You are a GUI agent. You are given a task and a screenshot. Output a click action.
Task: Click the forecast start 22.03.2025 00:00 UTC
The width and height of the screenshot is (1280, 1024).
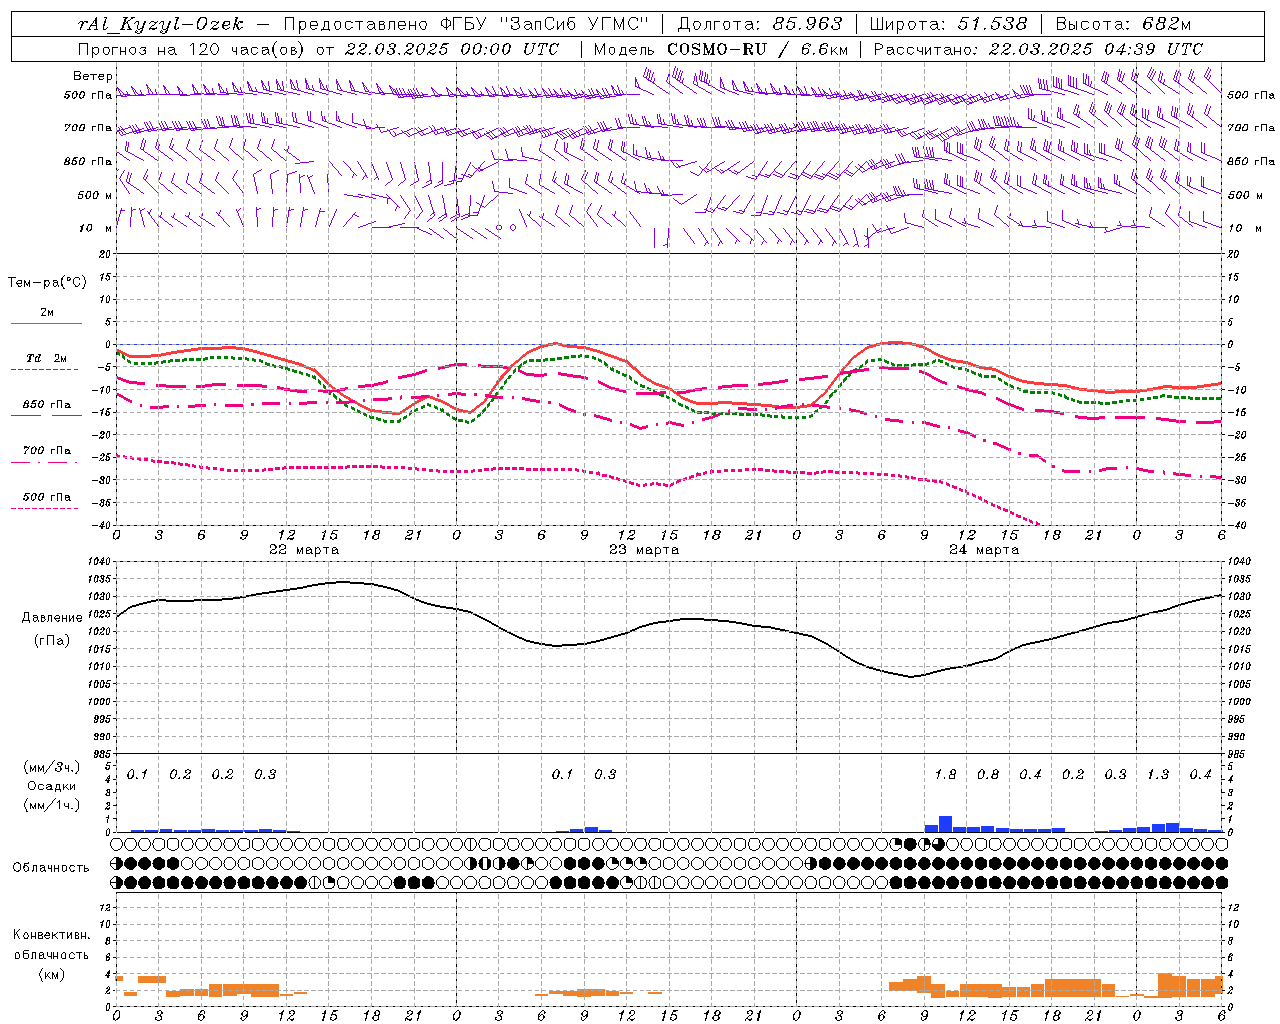452,49
